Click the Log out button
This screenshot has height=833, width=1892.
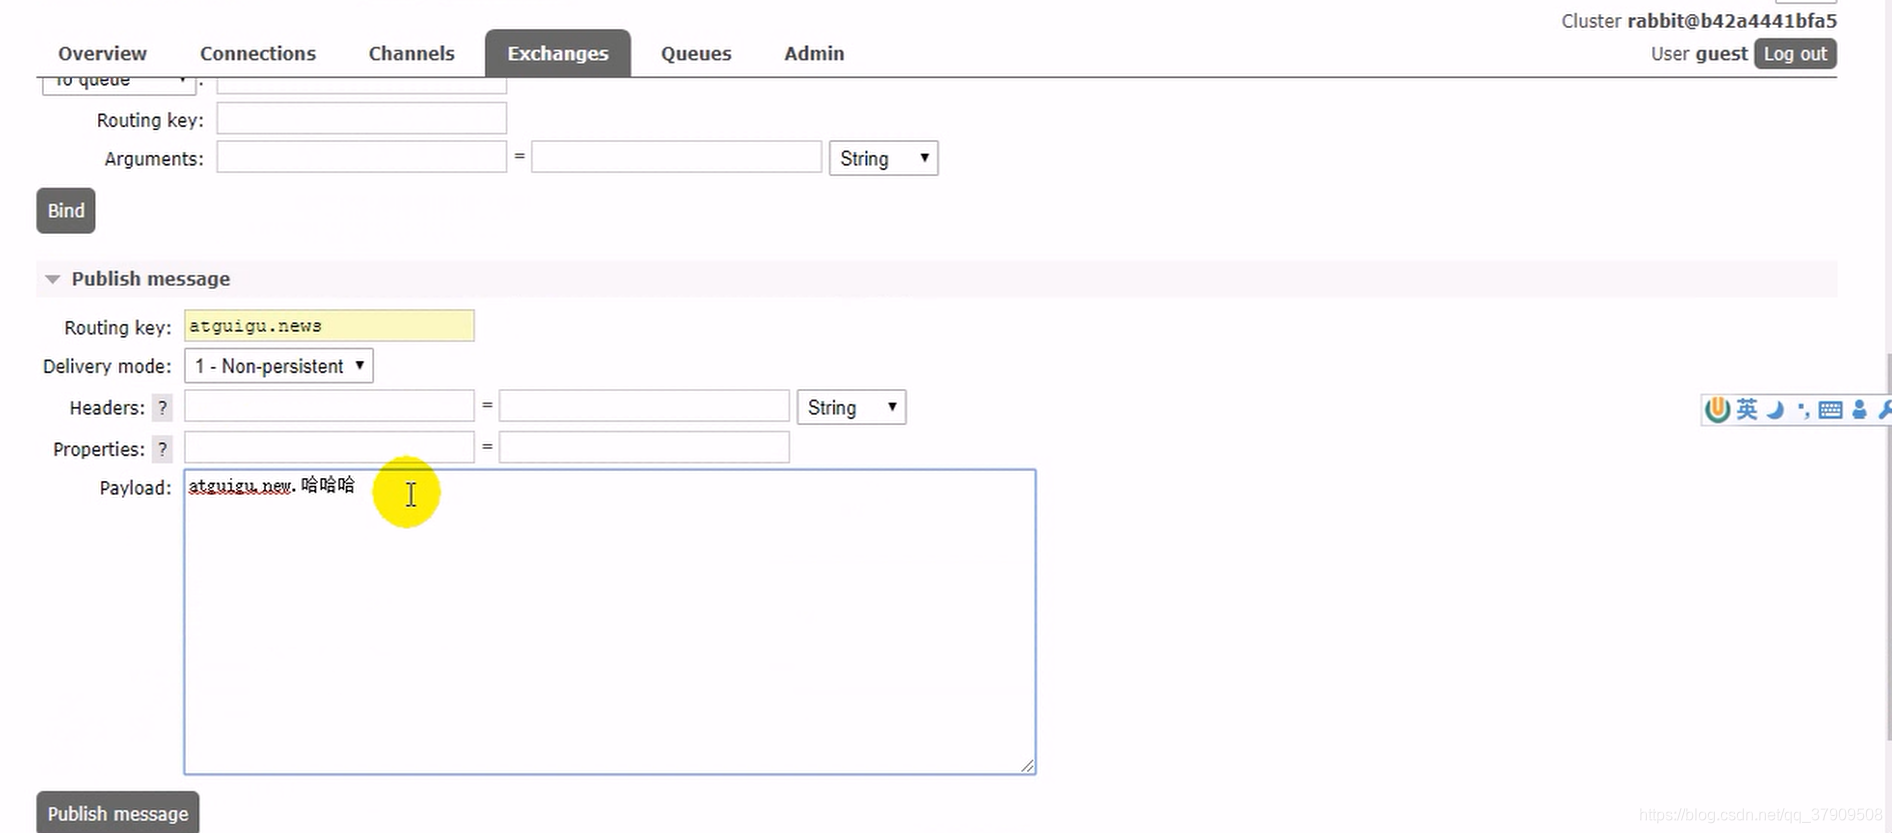point(1795,54)
